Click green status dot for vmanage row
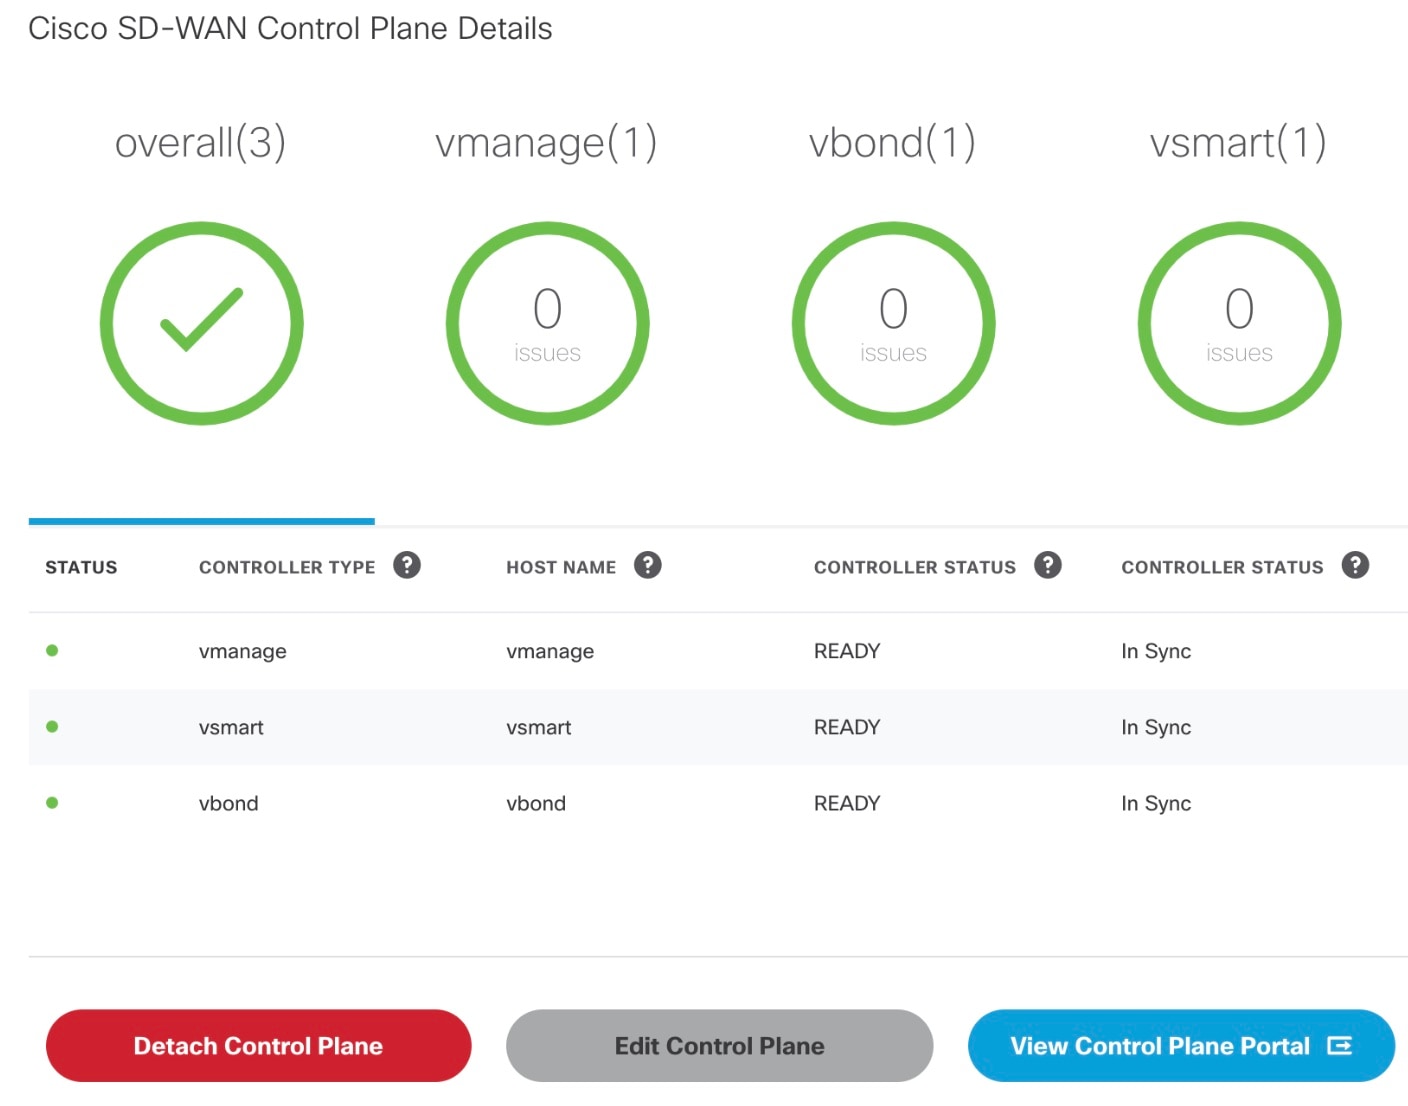Screen dimensions: 1408x1106 (52, 651)
